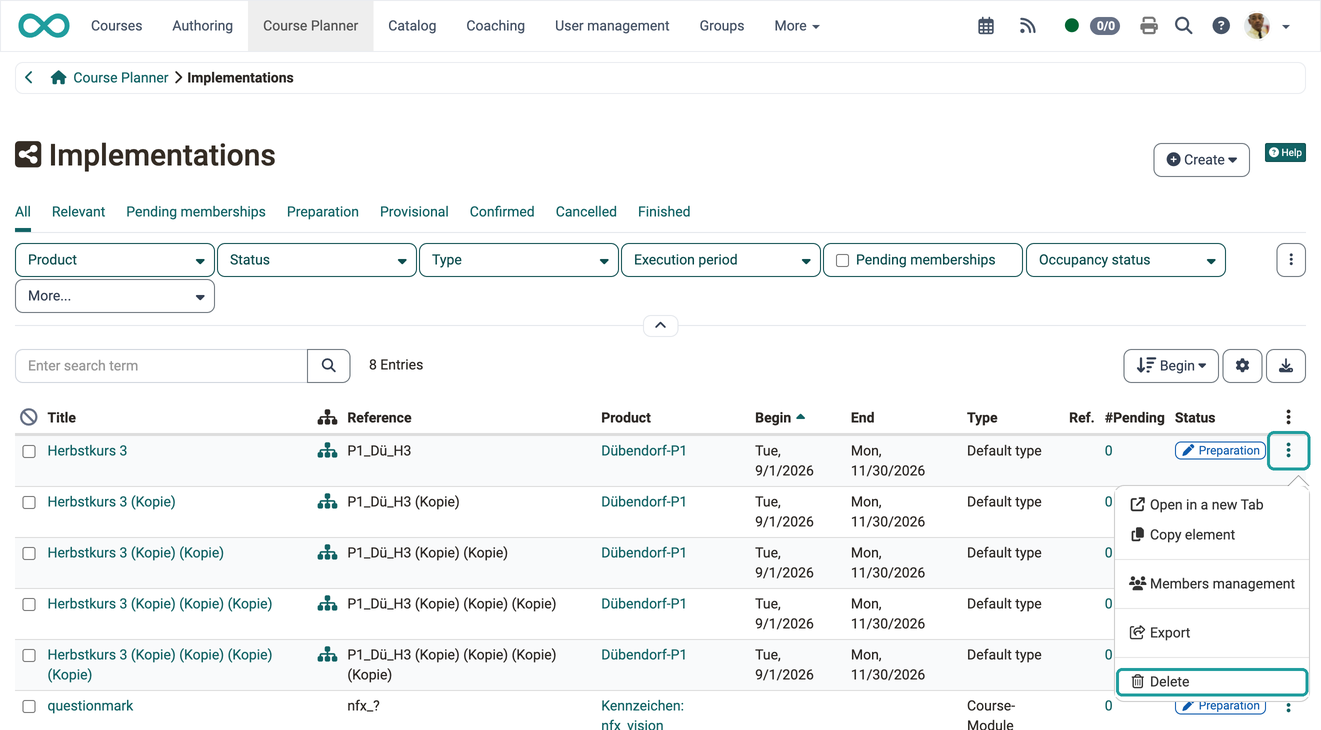Open the help question mark icon

tap(1221, 26)
